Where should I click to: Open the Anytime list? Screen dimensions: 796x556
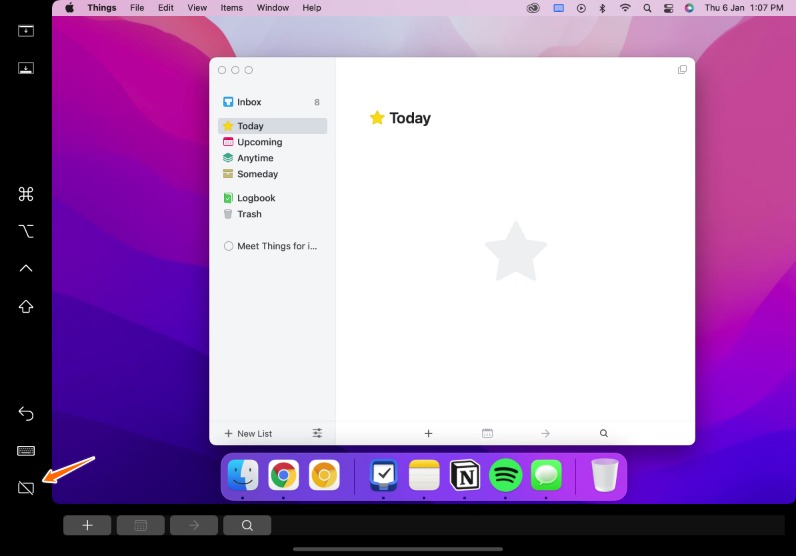pyautogui.click(x=272, y=158)
